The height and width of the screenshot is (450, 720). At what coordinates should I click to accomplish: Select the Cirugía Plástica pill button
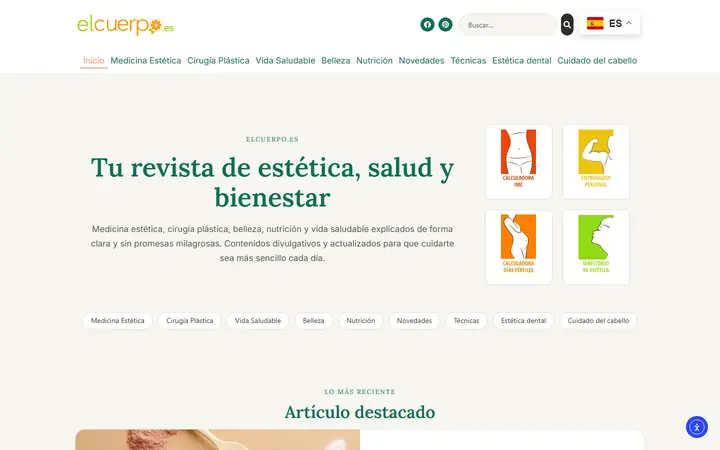click(x=190, y=321)
